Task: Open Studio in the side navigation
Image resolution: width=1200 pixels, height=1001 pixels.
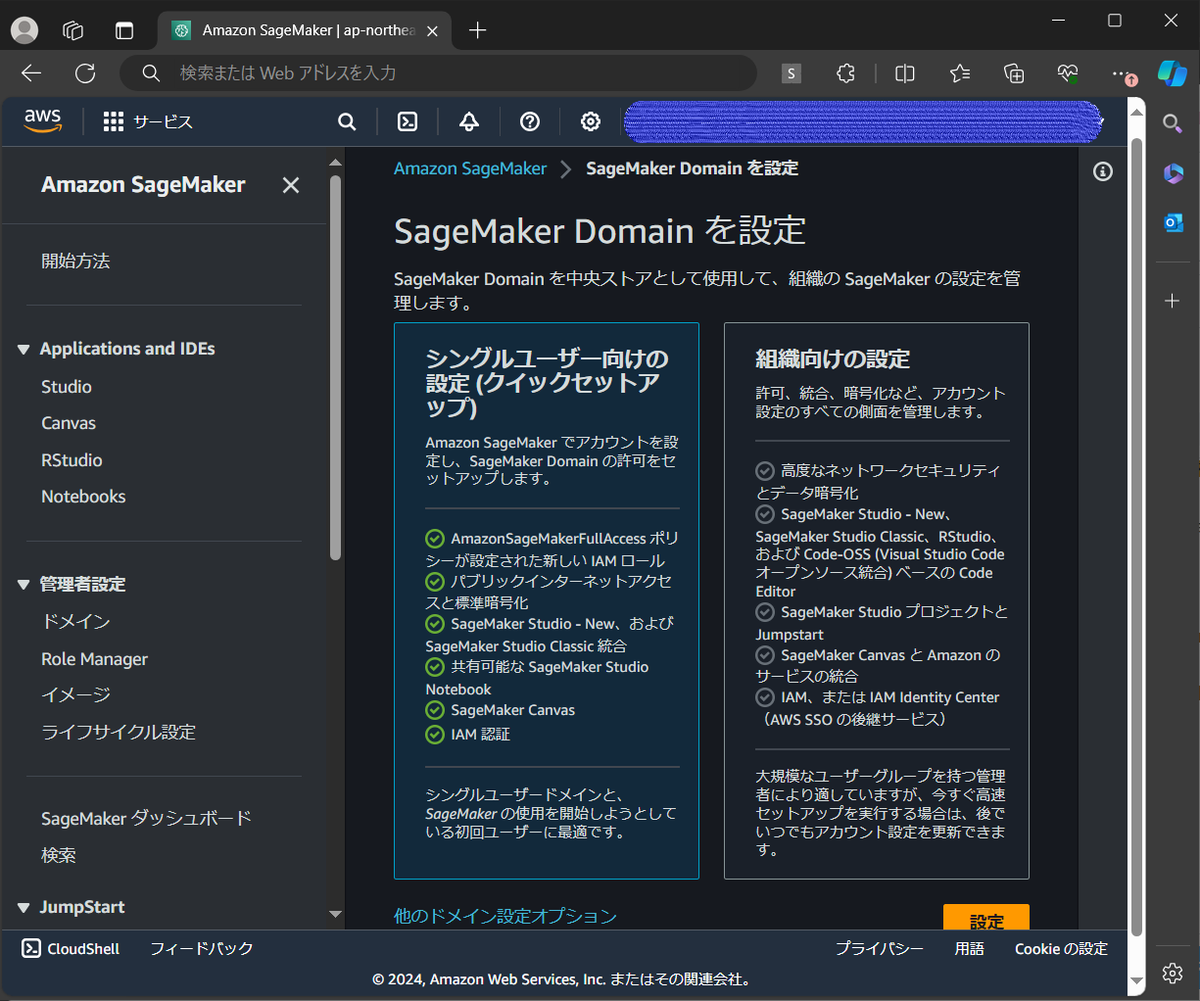Action: click(66, 387)
